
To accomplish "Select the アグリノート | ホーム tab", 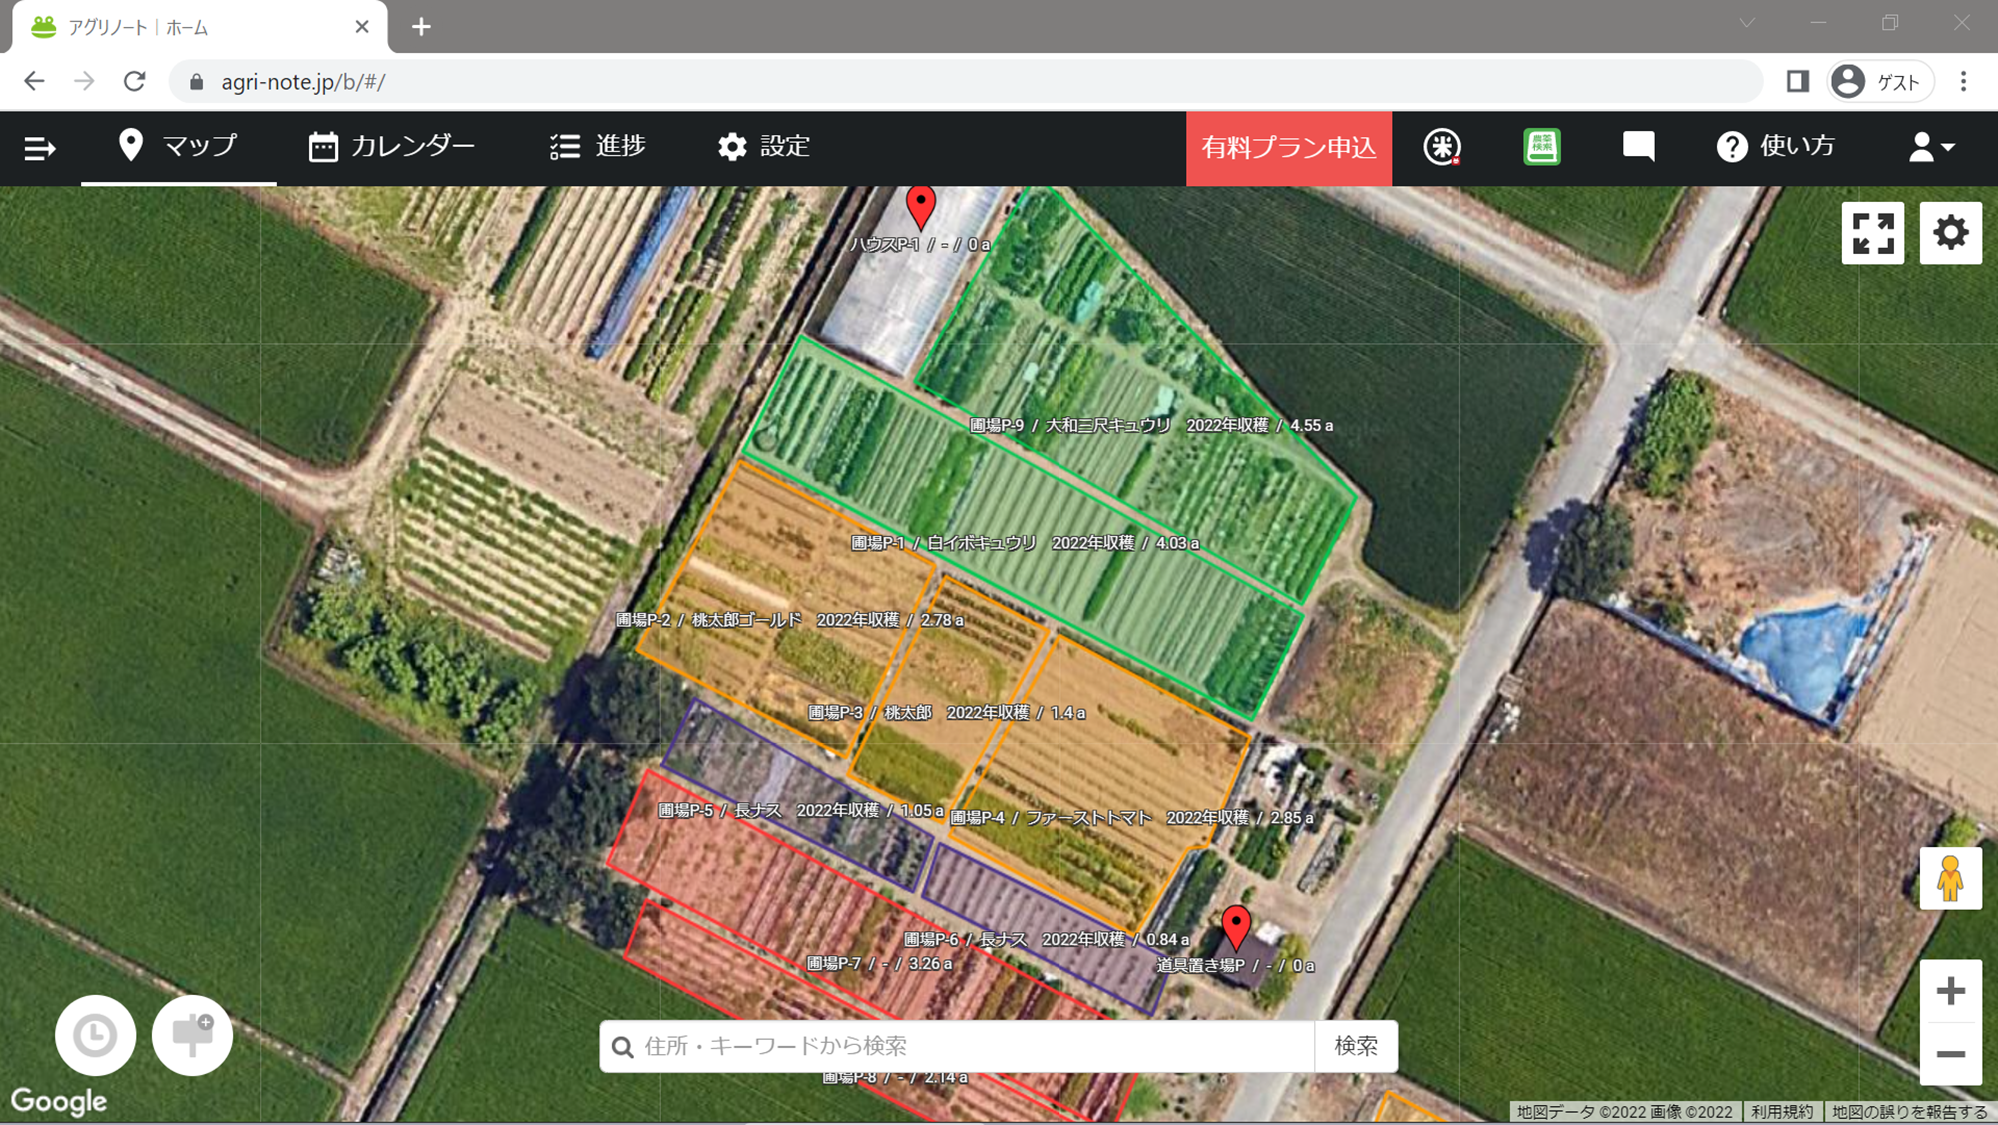I will [x=200, y=27].
